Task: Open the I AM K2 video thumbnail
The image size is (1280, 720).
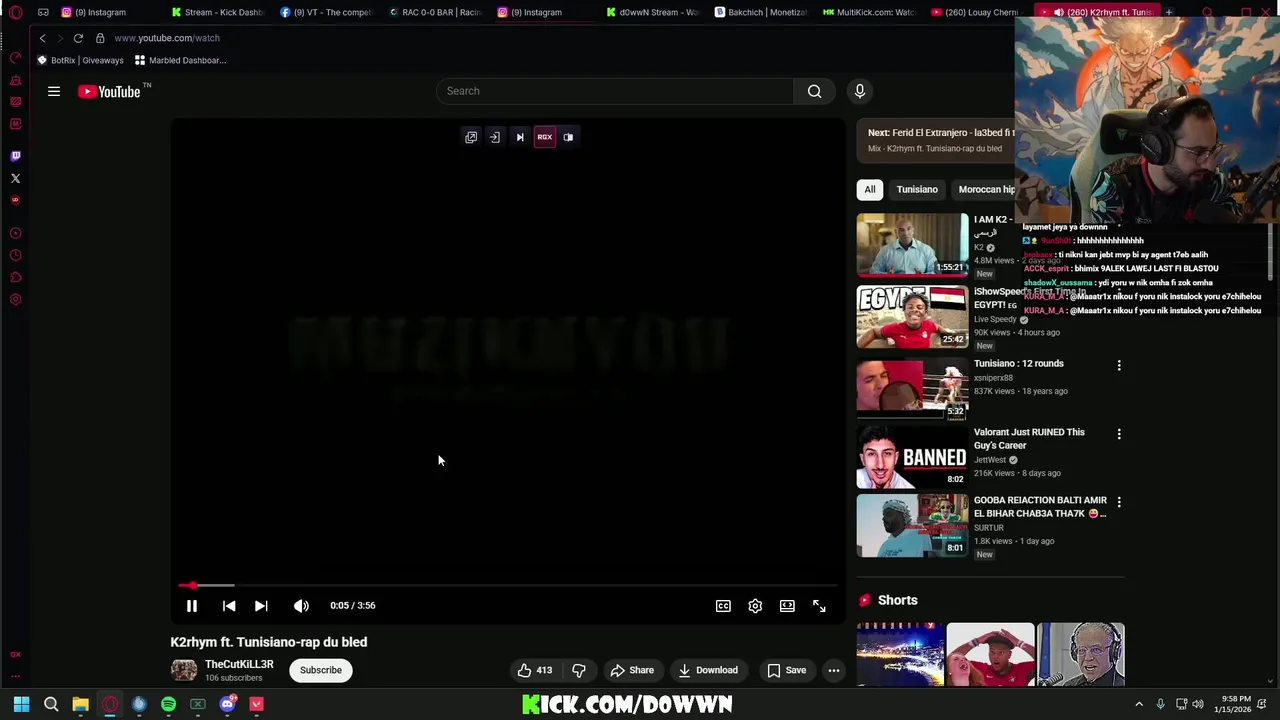Action: click(912, 245)
